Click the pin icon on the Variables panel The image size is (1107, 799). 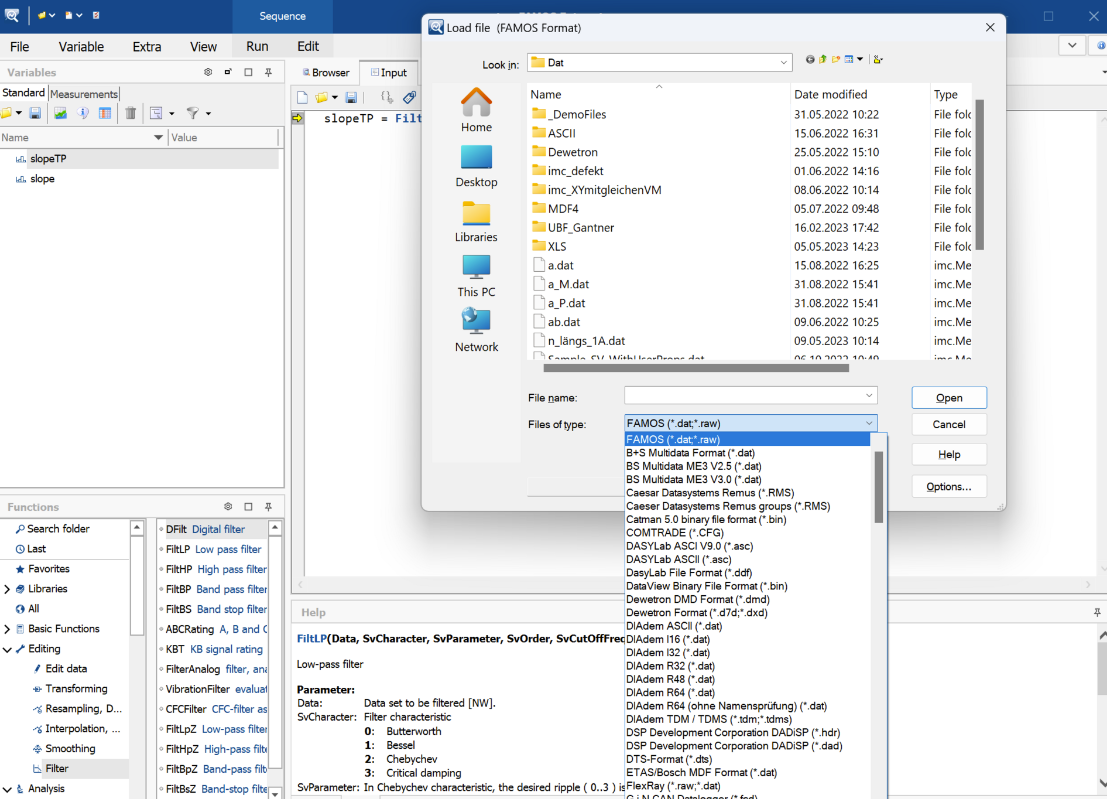pos(268,72)
